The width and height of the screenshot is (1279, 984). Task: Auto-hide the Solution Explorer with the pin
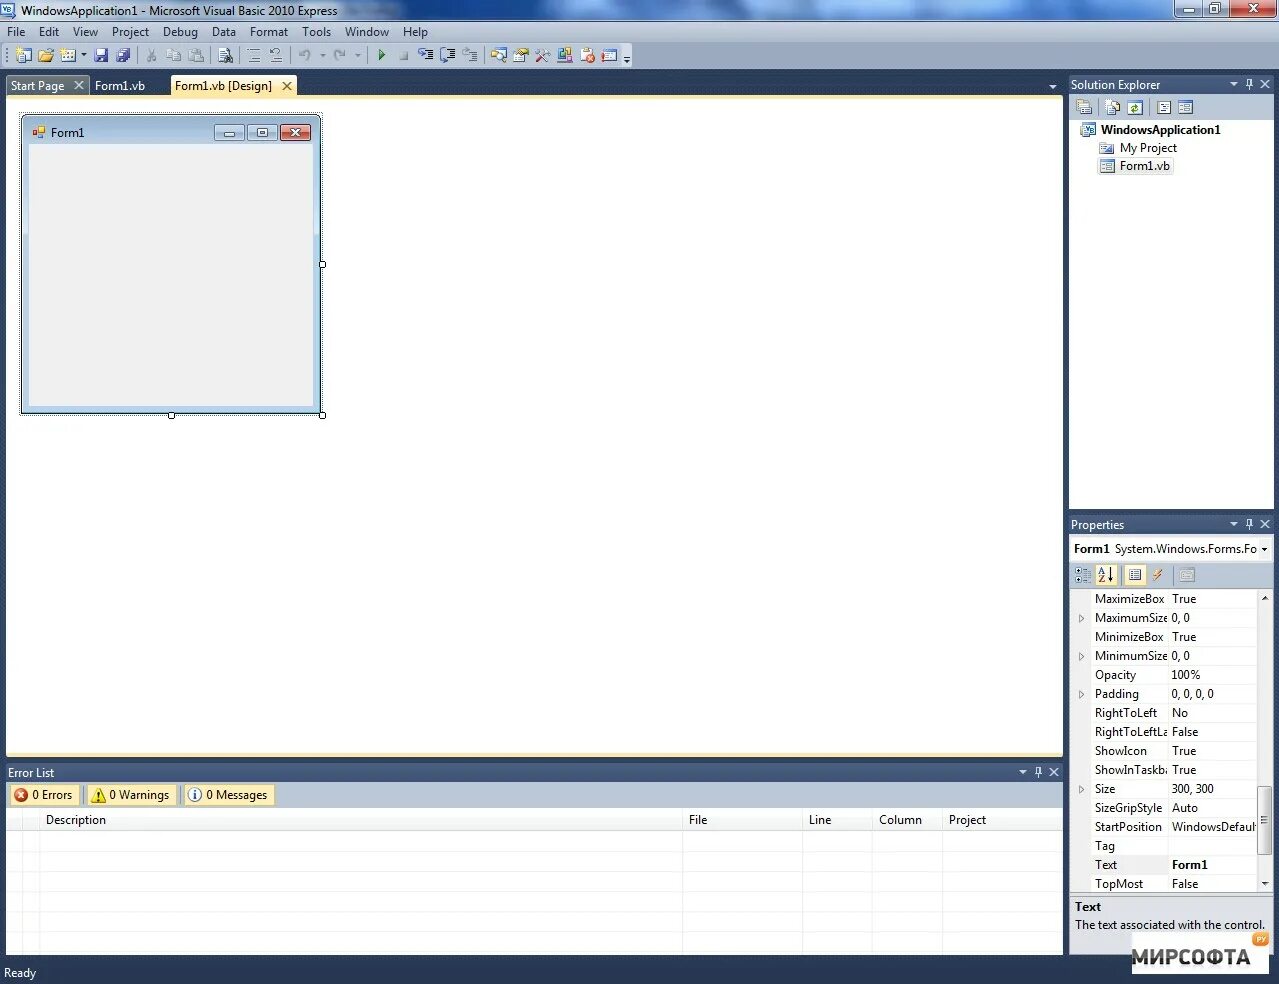pos(1249,84)
